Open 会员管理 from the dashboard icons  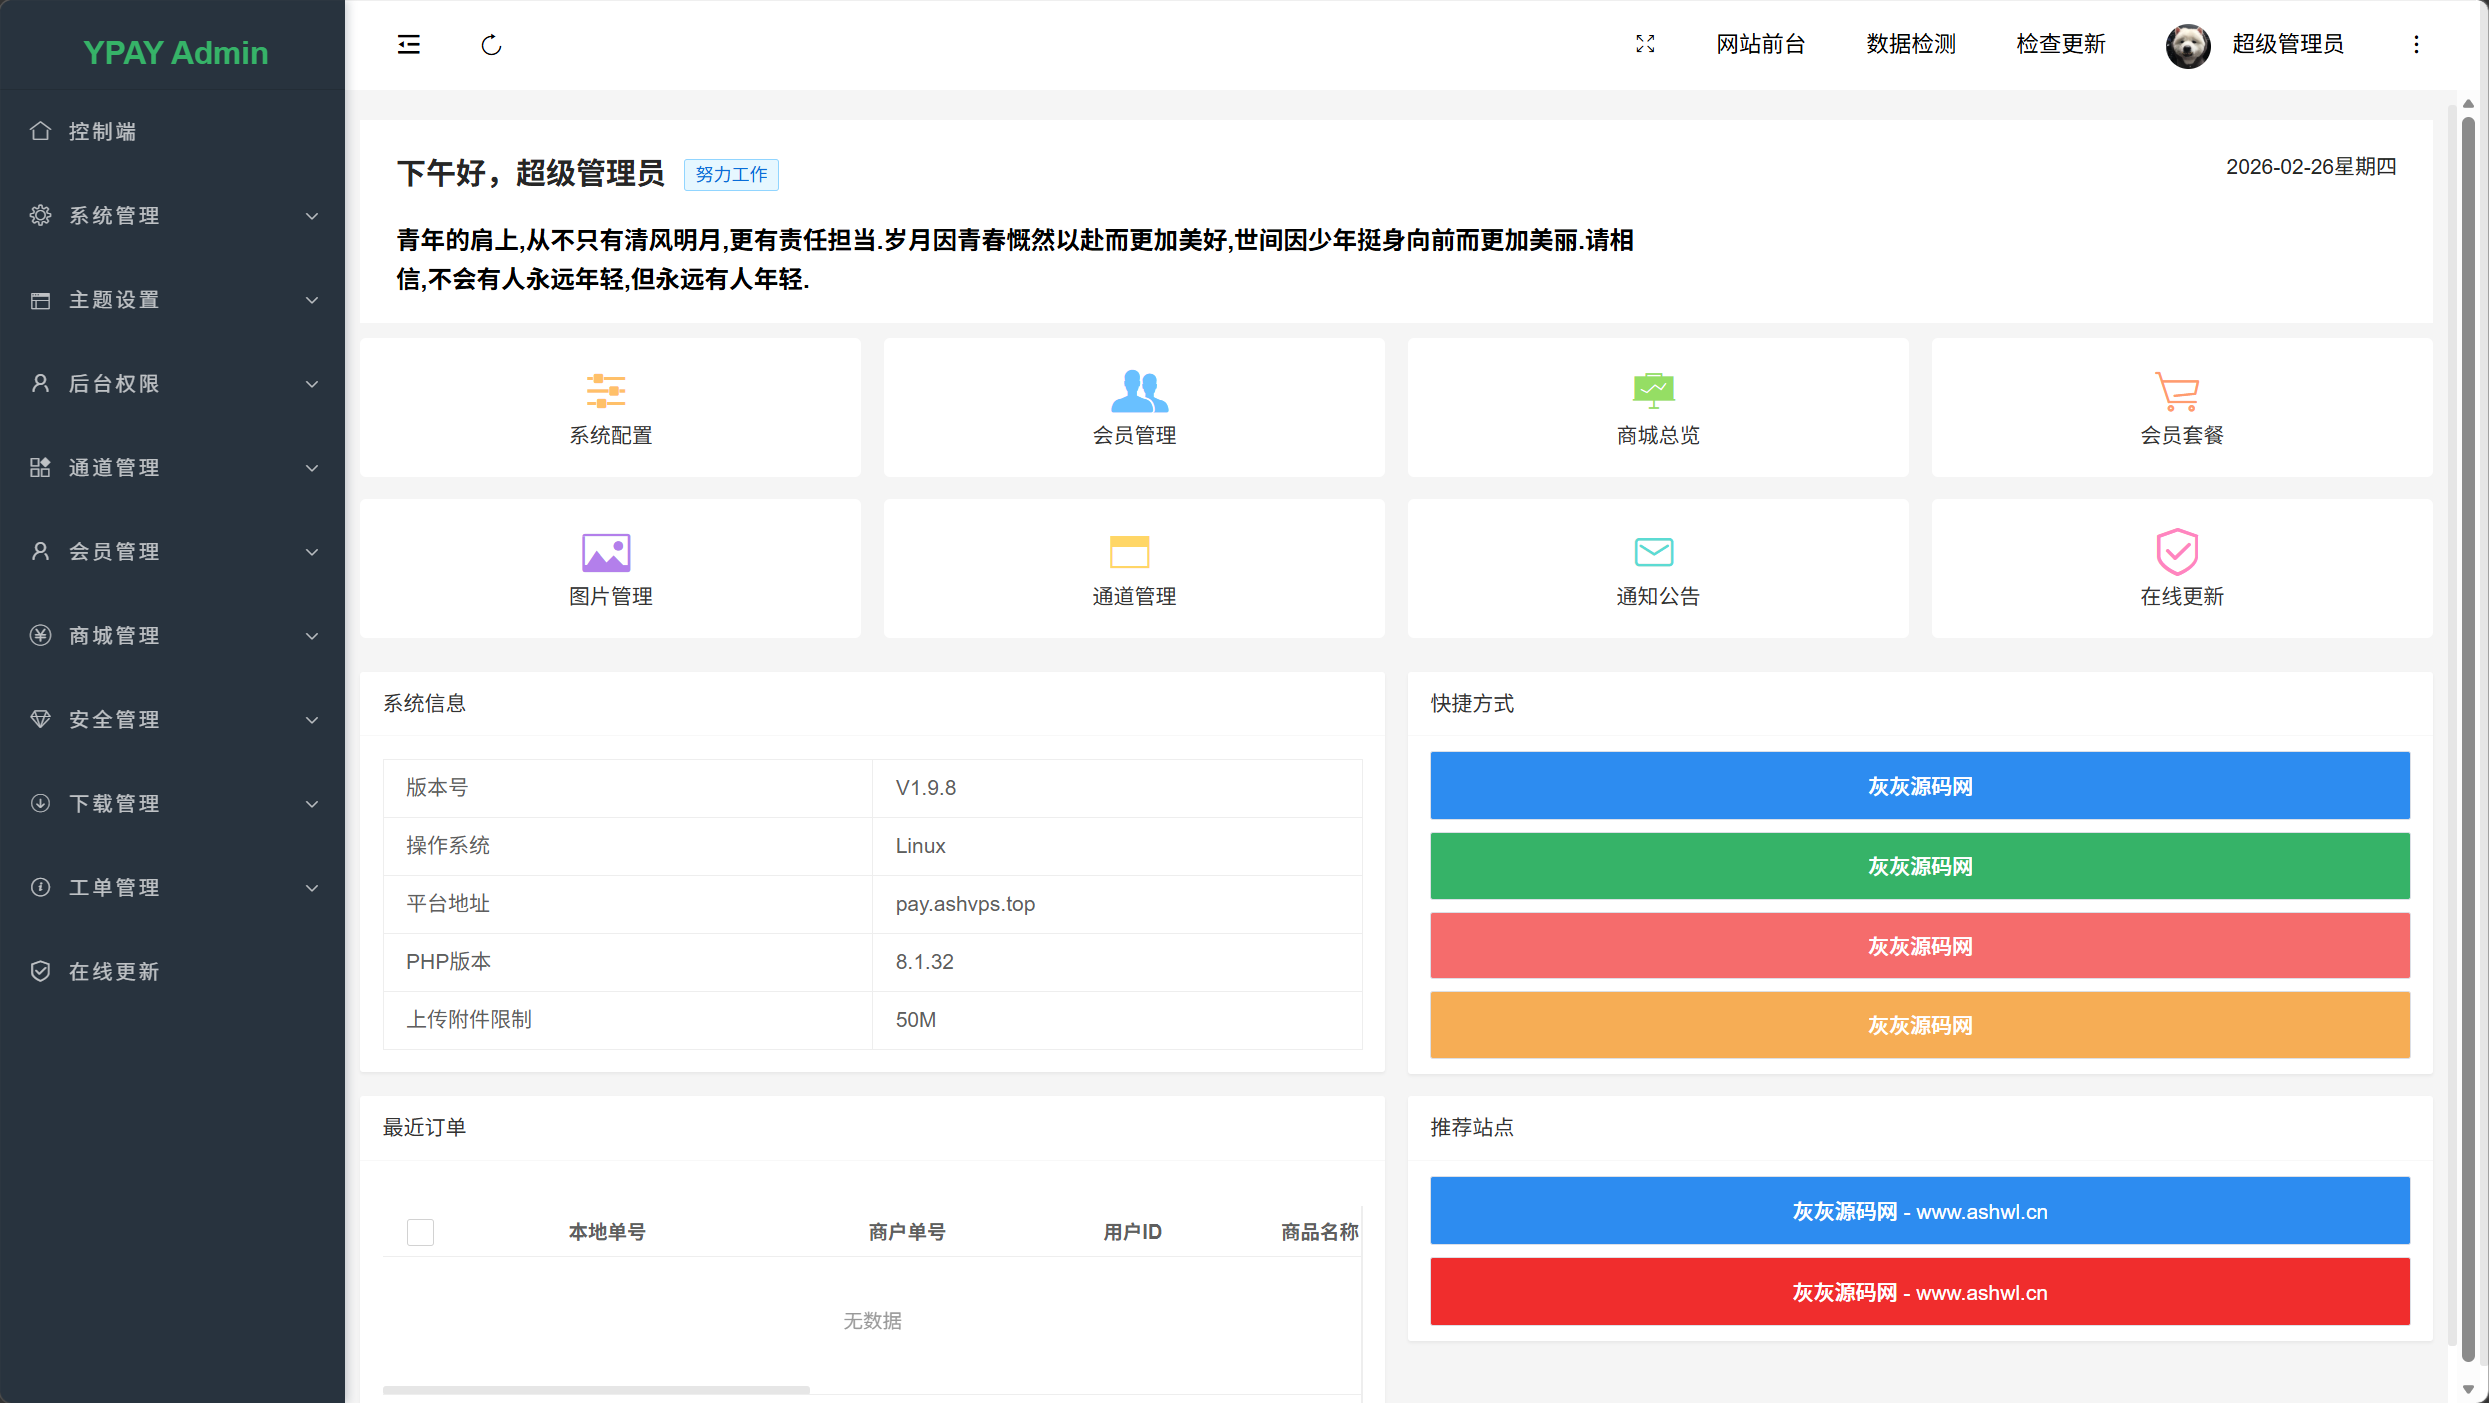click(x=1133, y=407)
